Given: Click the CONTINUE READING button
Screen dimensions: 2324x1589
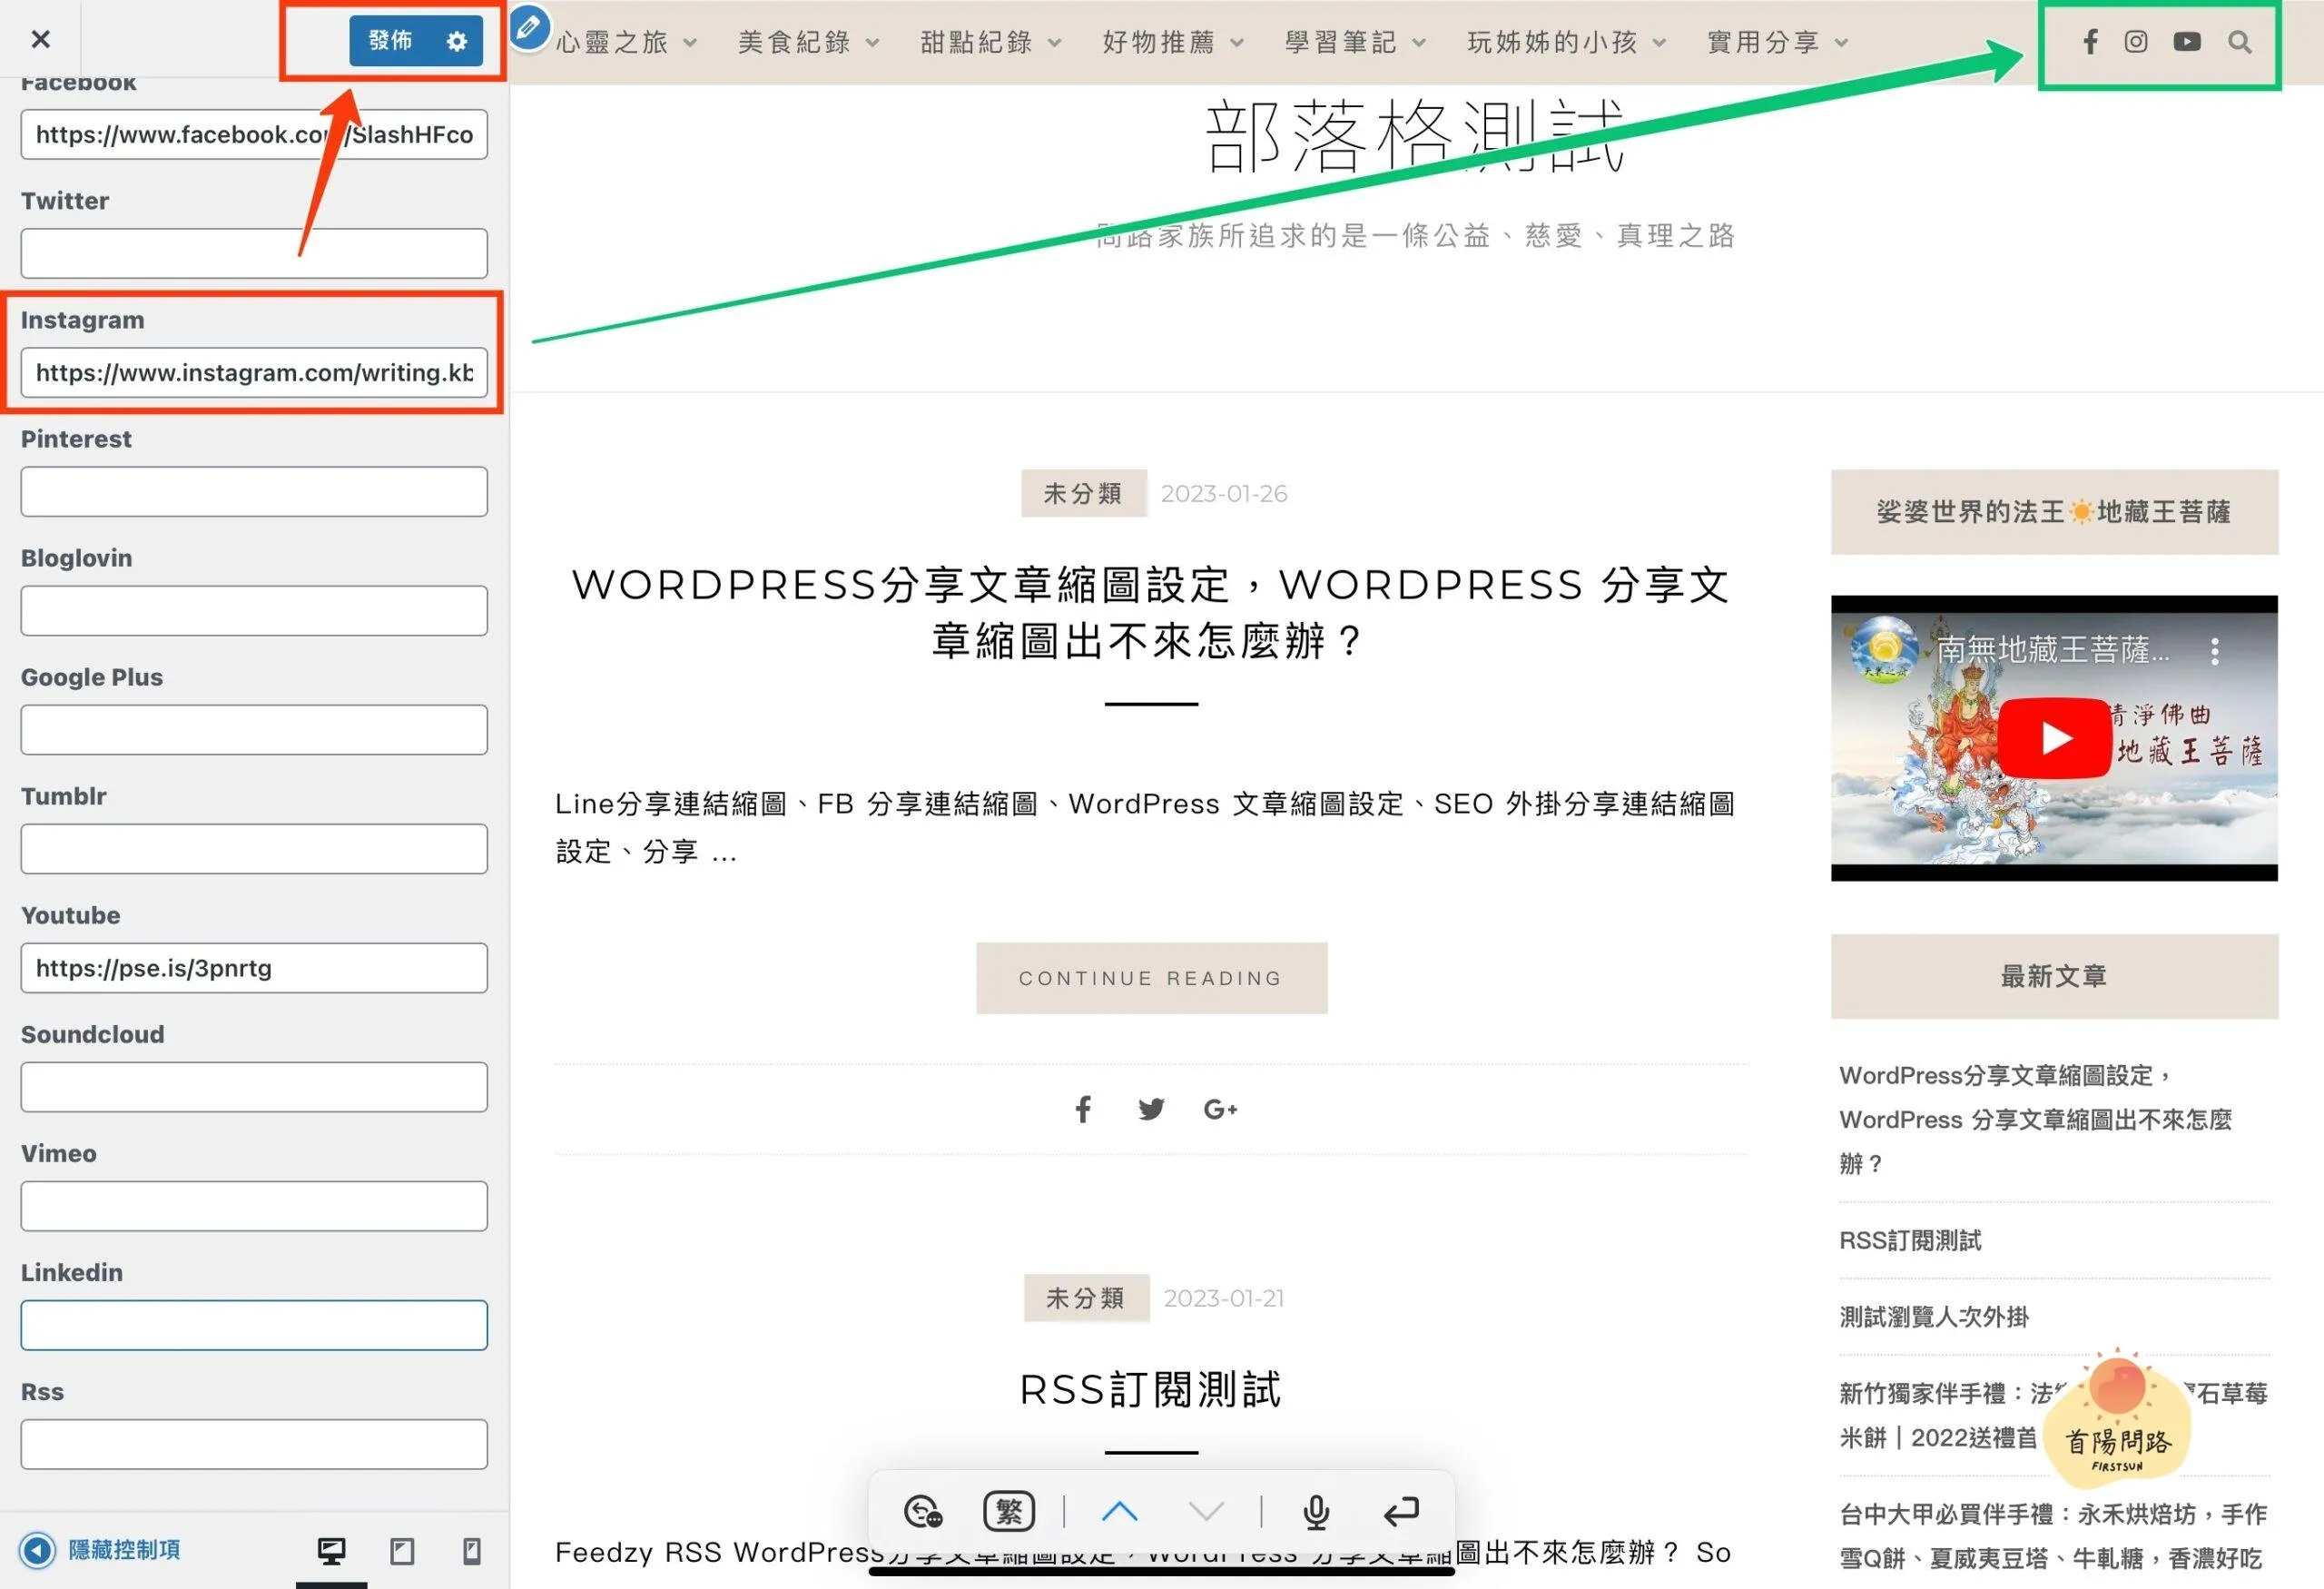Looking at the screenshot, I should 1151,978.
